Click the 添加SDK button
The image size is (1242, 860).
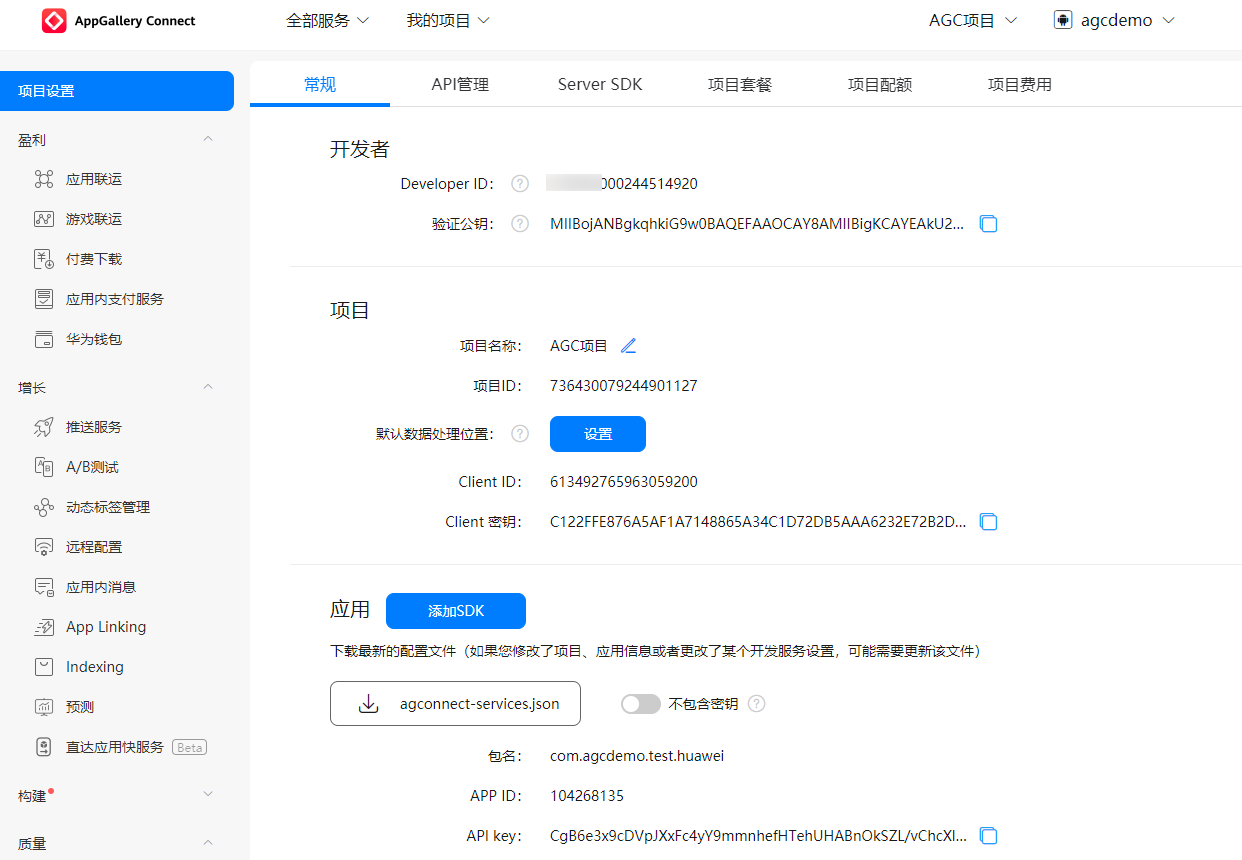click(x=455, y=611)
